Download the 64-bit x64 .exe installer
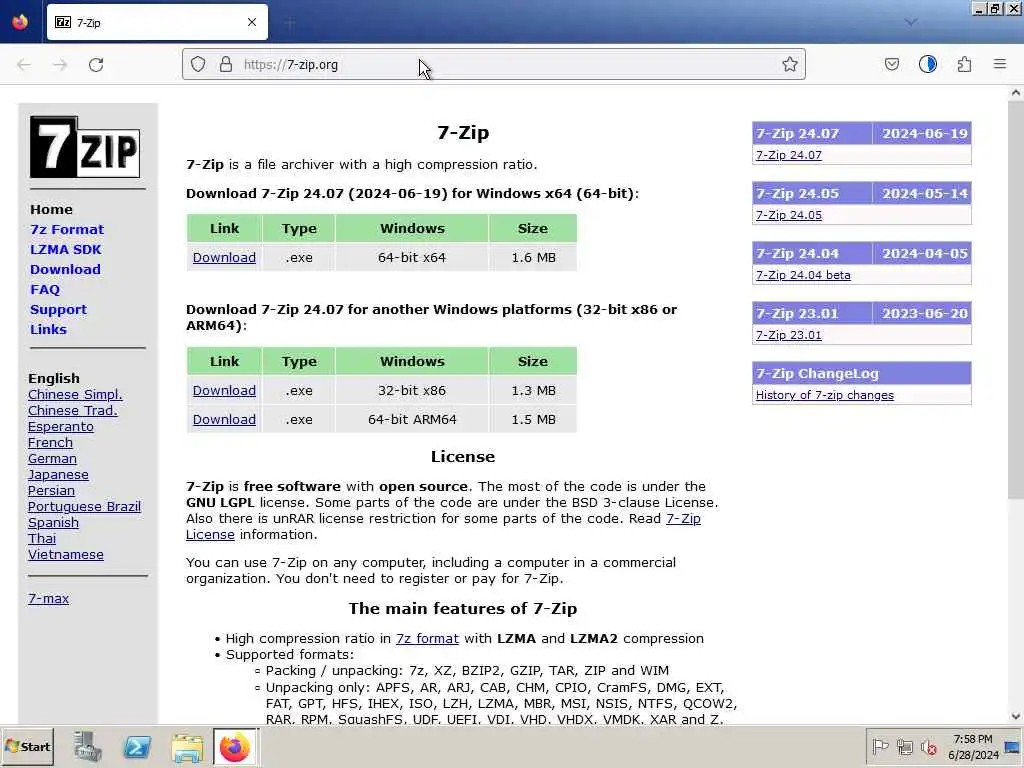The width and height of the screenshot is (1024, 768). tap(224, 257)
